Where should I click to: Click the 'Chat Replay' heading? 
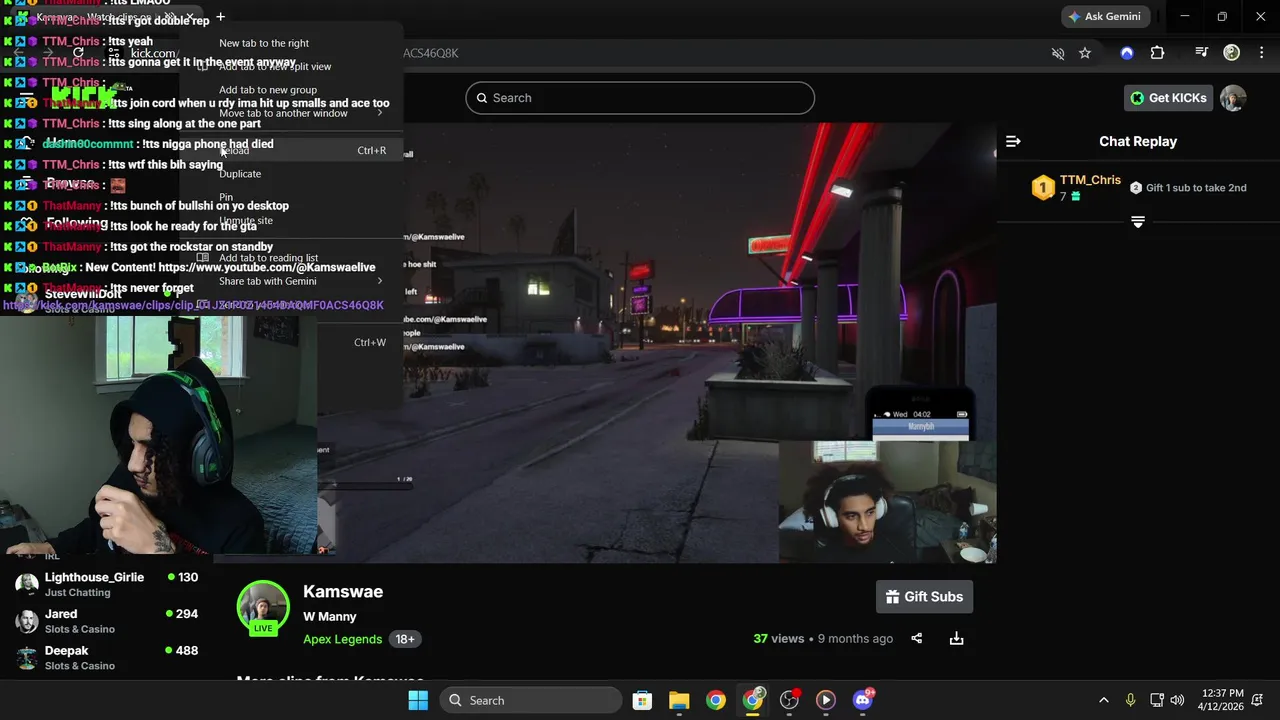click(1138, 142)
